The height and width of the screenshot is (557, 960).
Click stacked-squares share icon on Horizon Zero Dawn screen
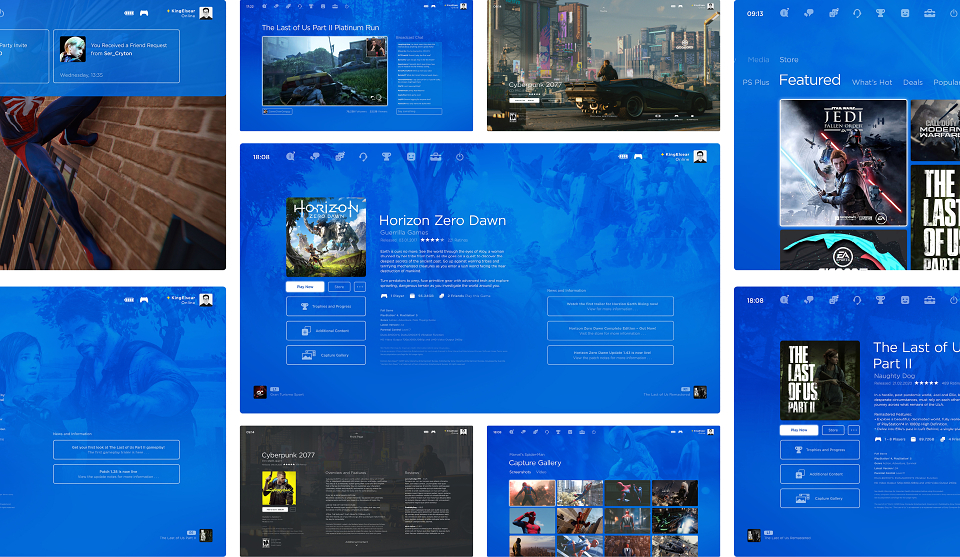[x=339, y=157]
